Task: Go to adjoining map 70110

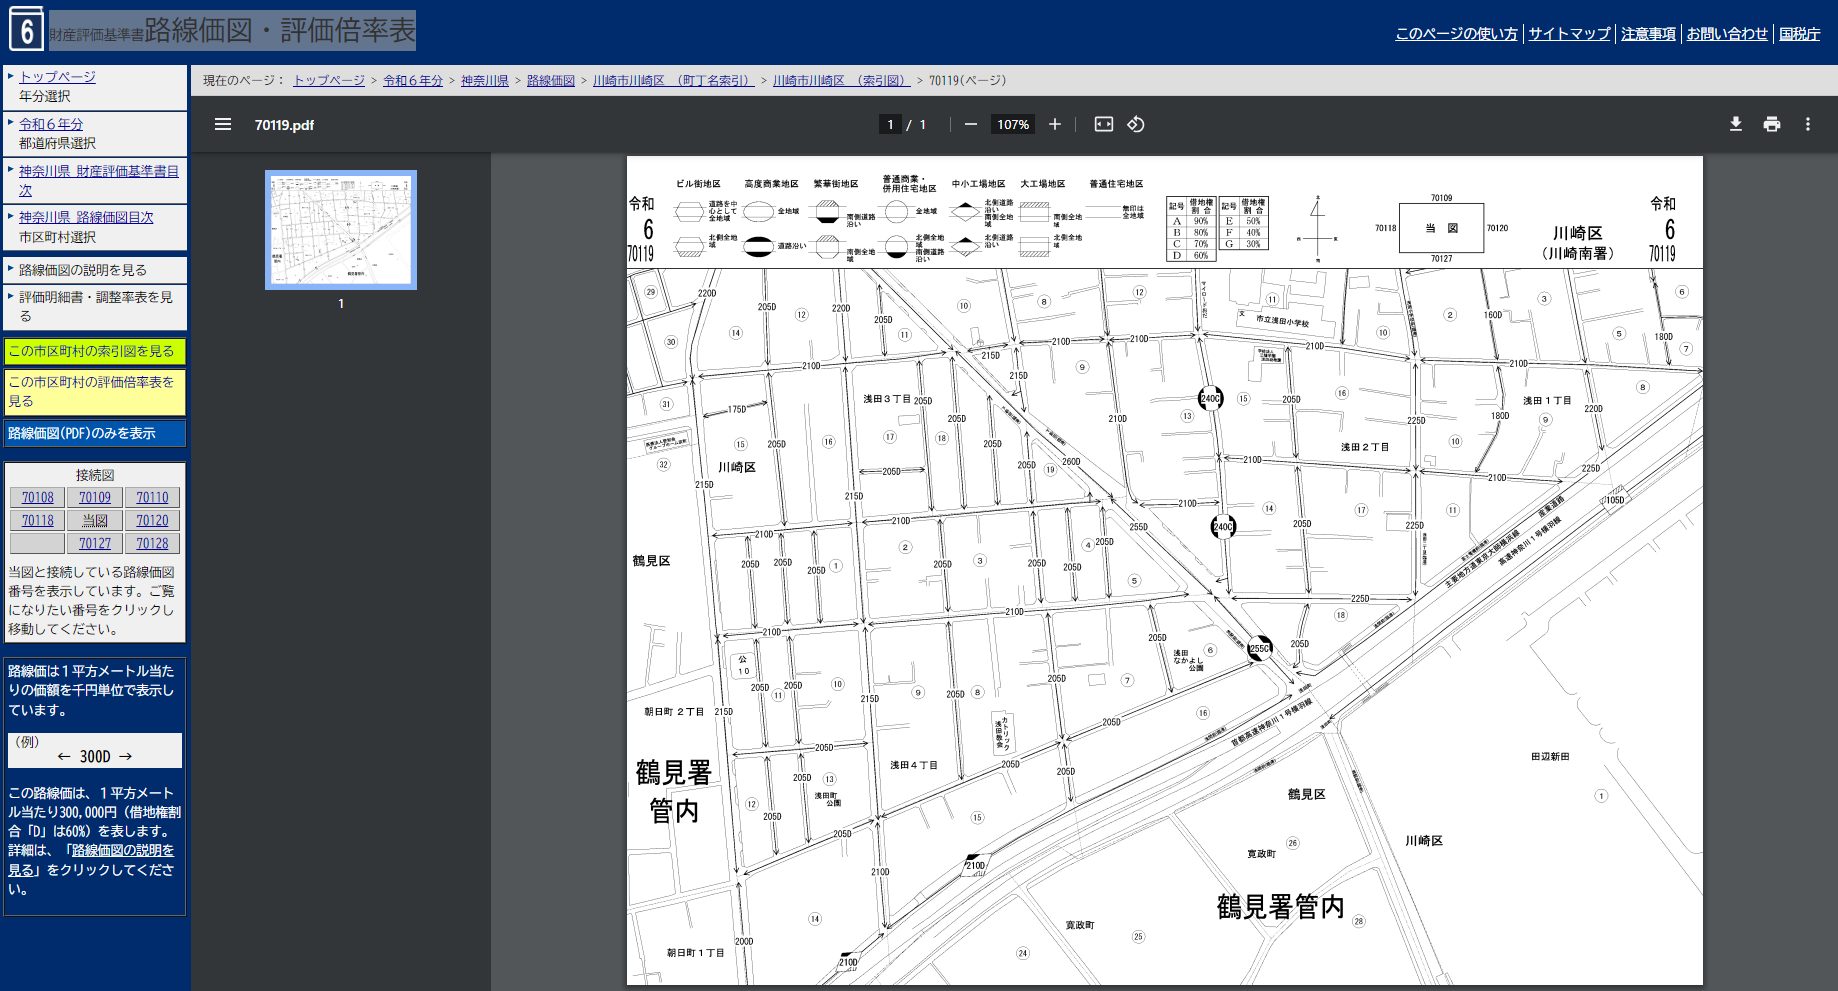Action: coord(152,497)
